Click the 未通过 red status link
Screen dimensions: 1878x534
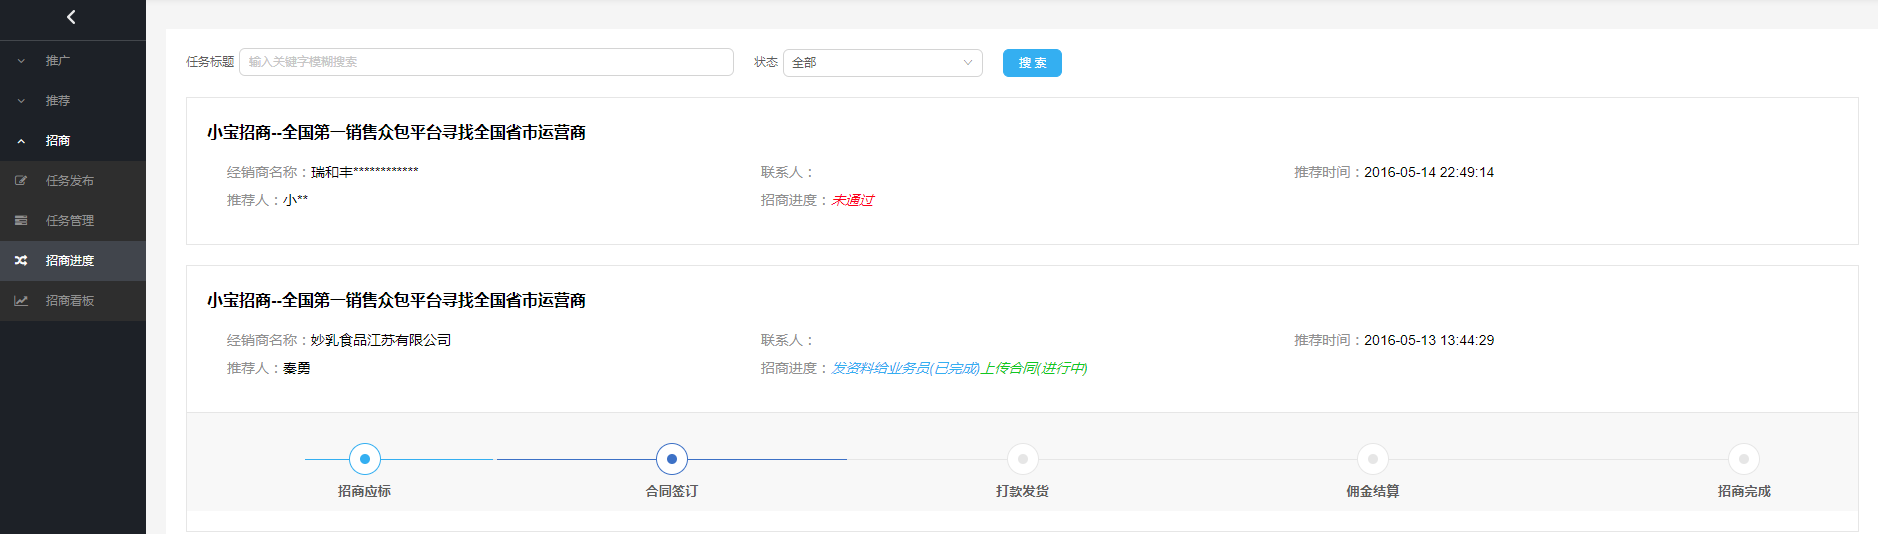point(852,200)
